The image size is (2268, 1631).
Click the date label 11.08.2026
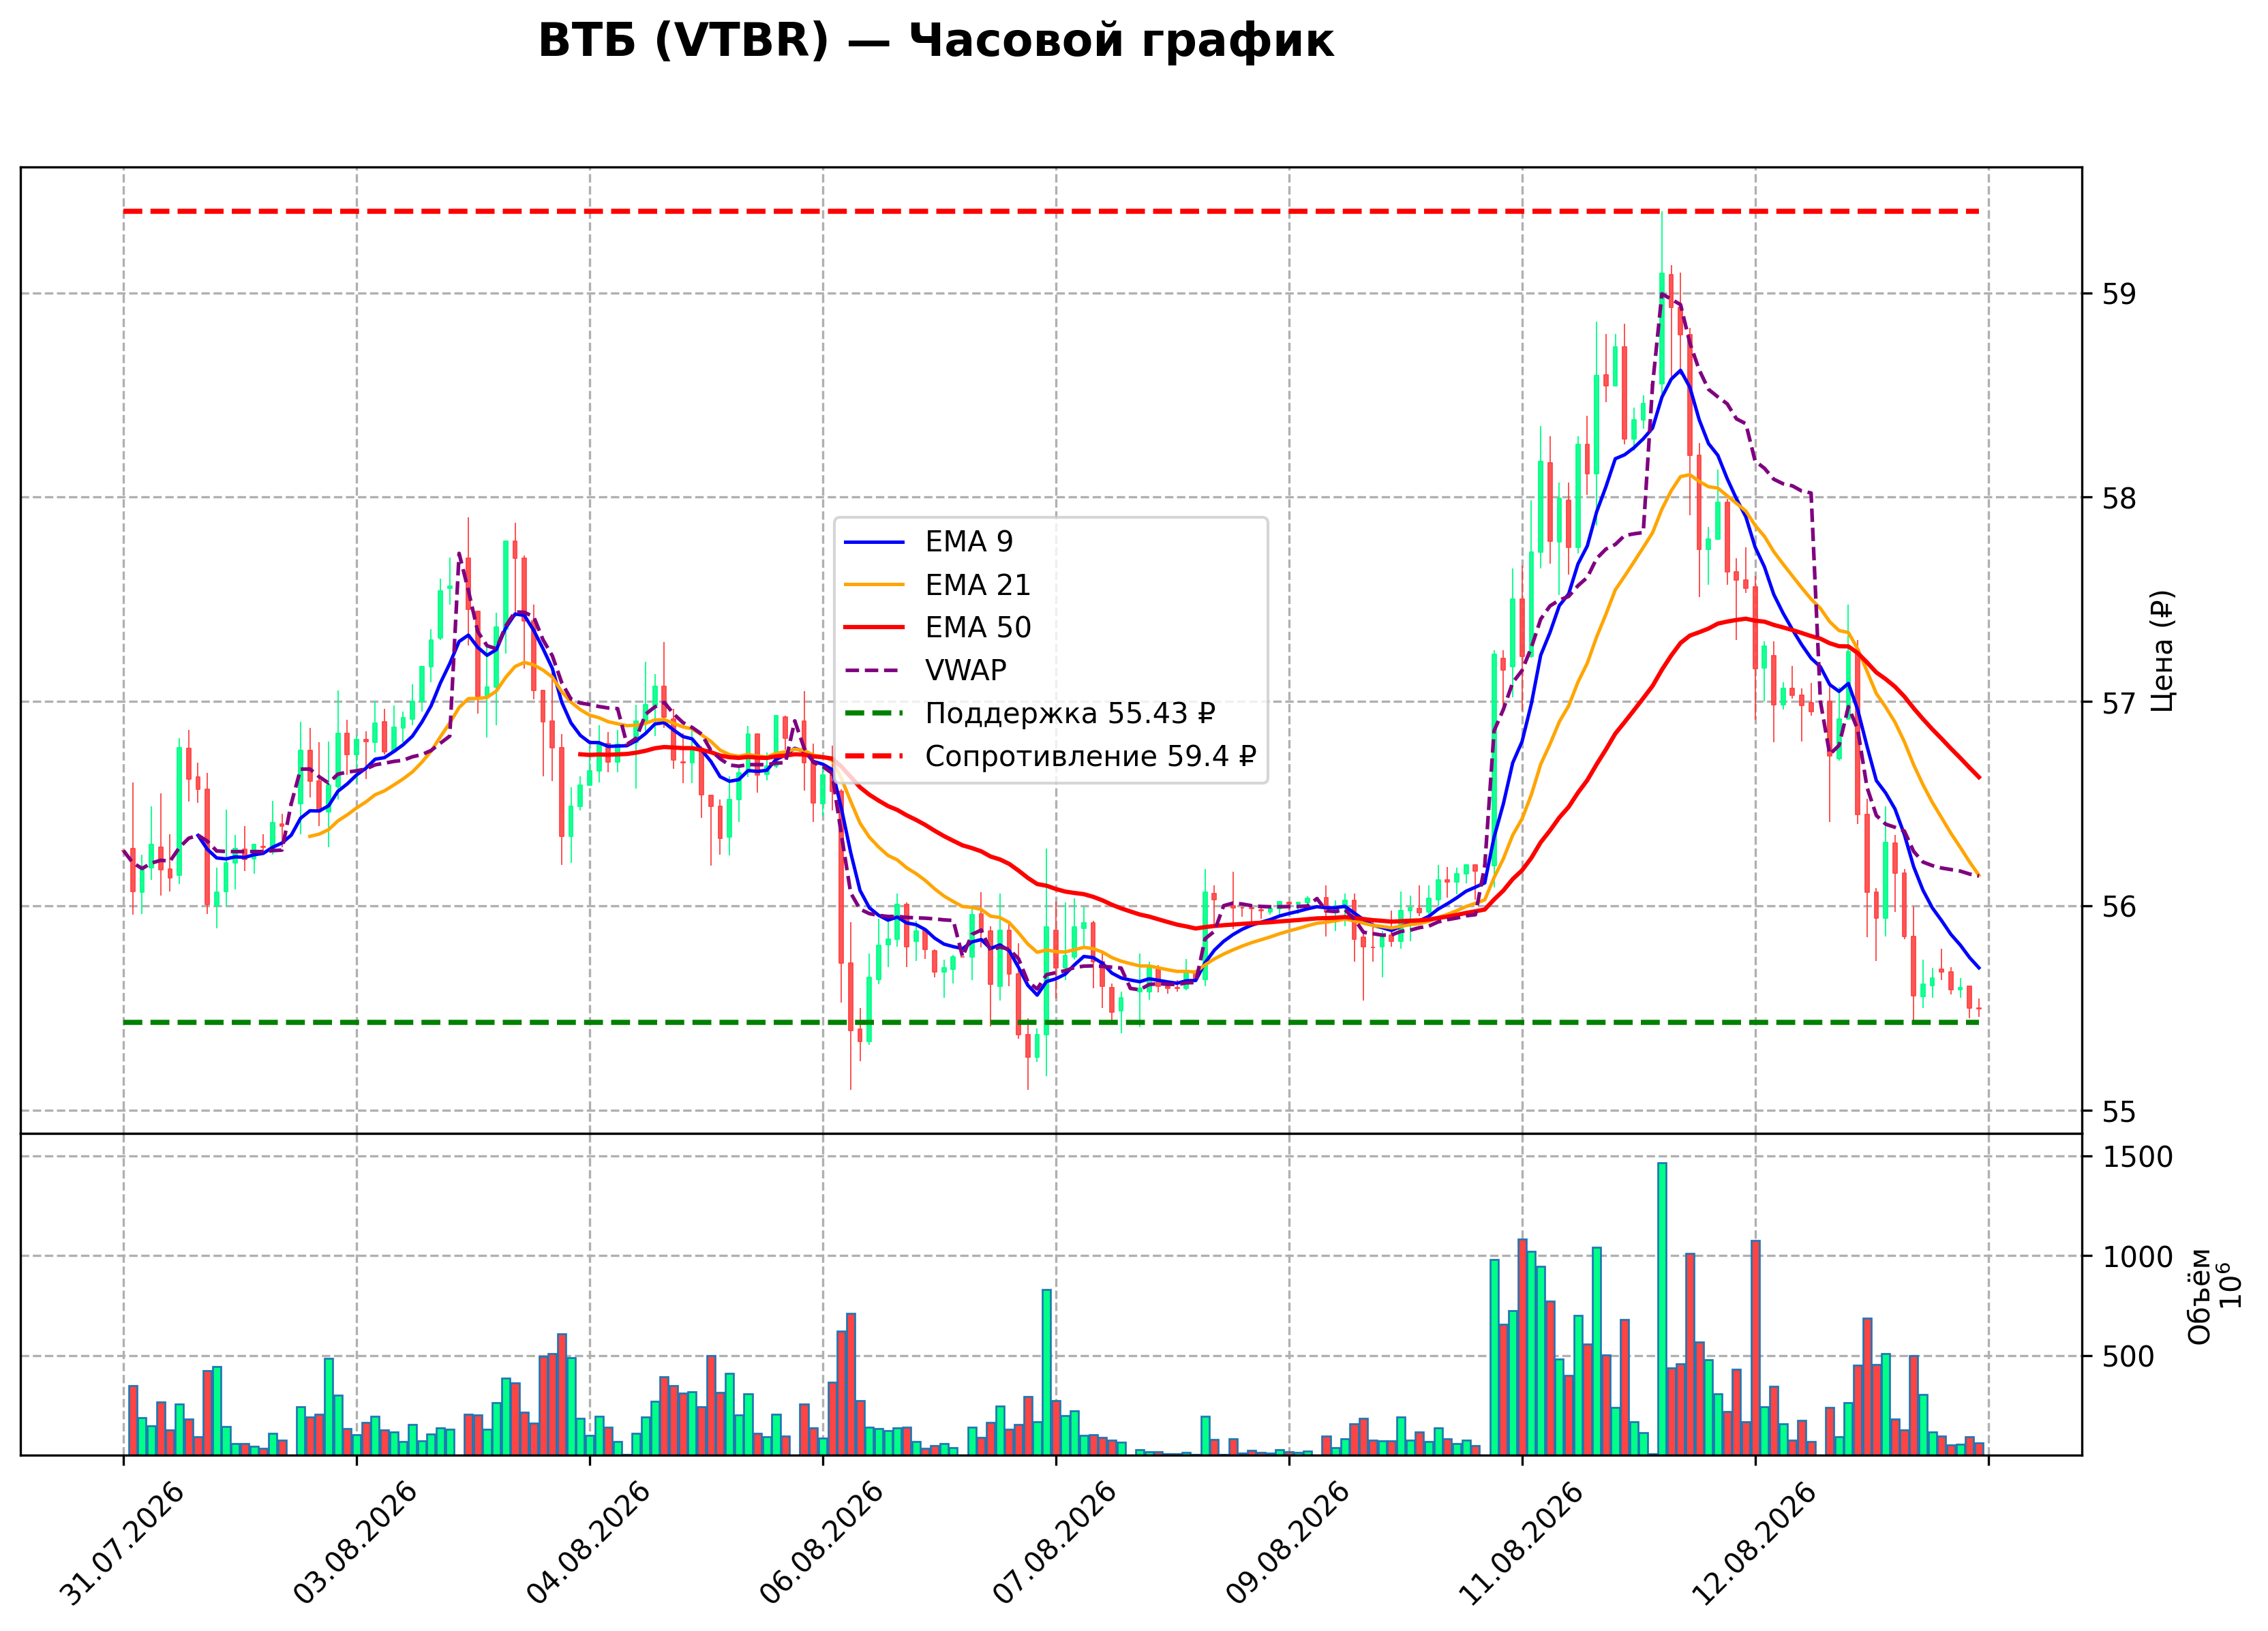1522,1545
